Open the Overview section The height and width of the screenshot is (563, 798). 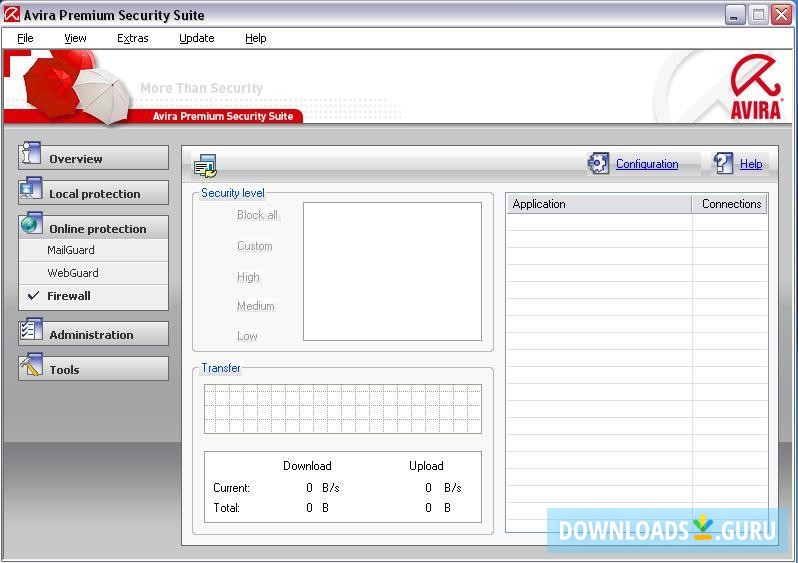[x=94, y=158]
